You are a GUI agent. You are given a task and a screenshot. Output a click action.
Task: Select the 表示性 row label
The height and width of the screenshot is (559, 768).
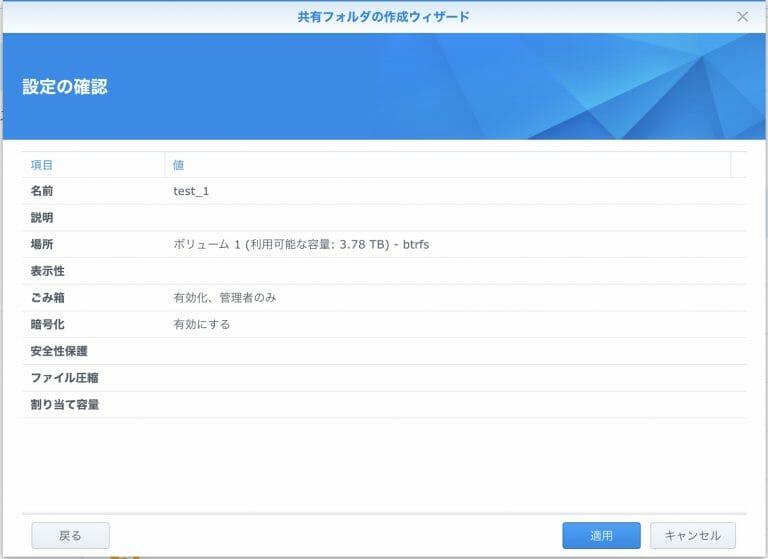48,271
